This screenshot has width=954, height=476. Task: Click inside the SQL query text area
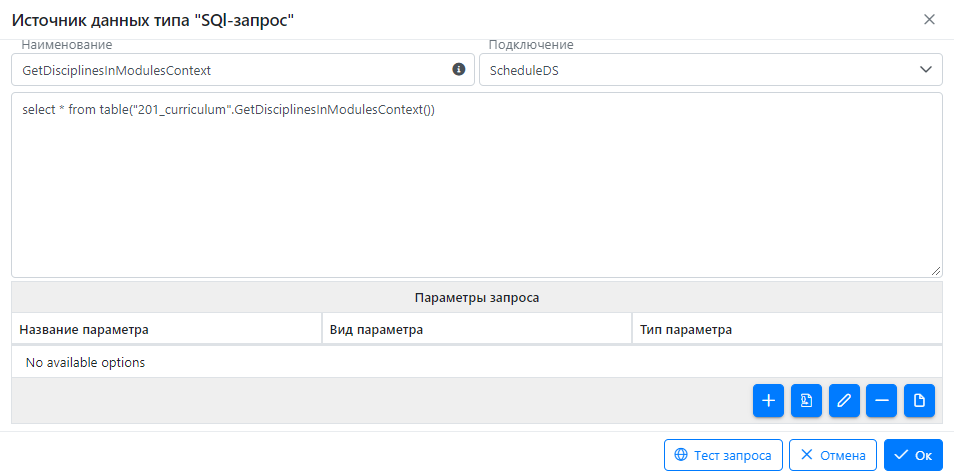pos(477,185)
